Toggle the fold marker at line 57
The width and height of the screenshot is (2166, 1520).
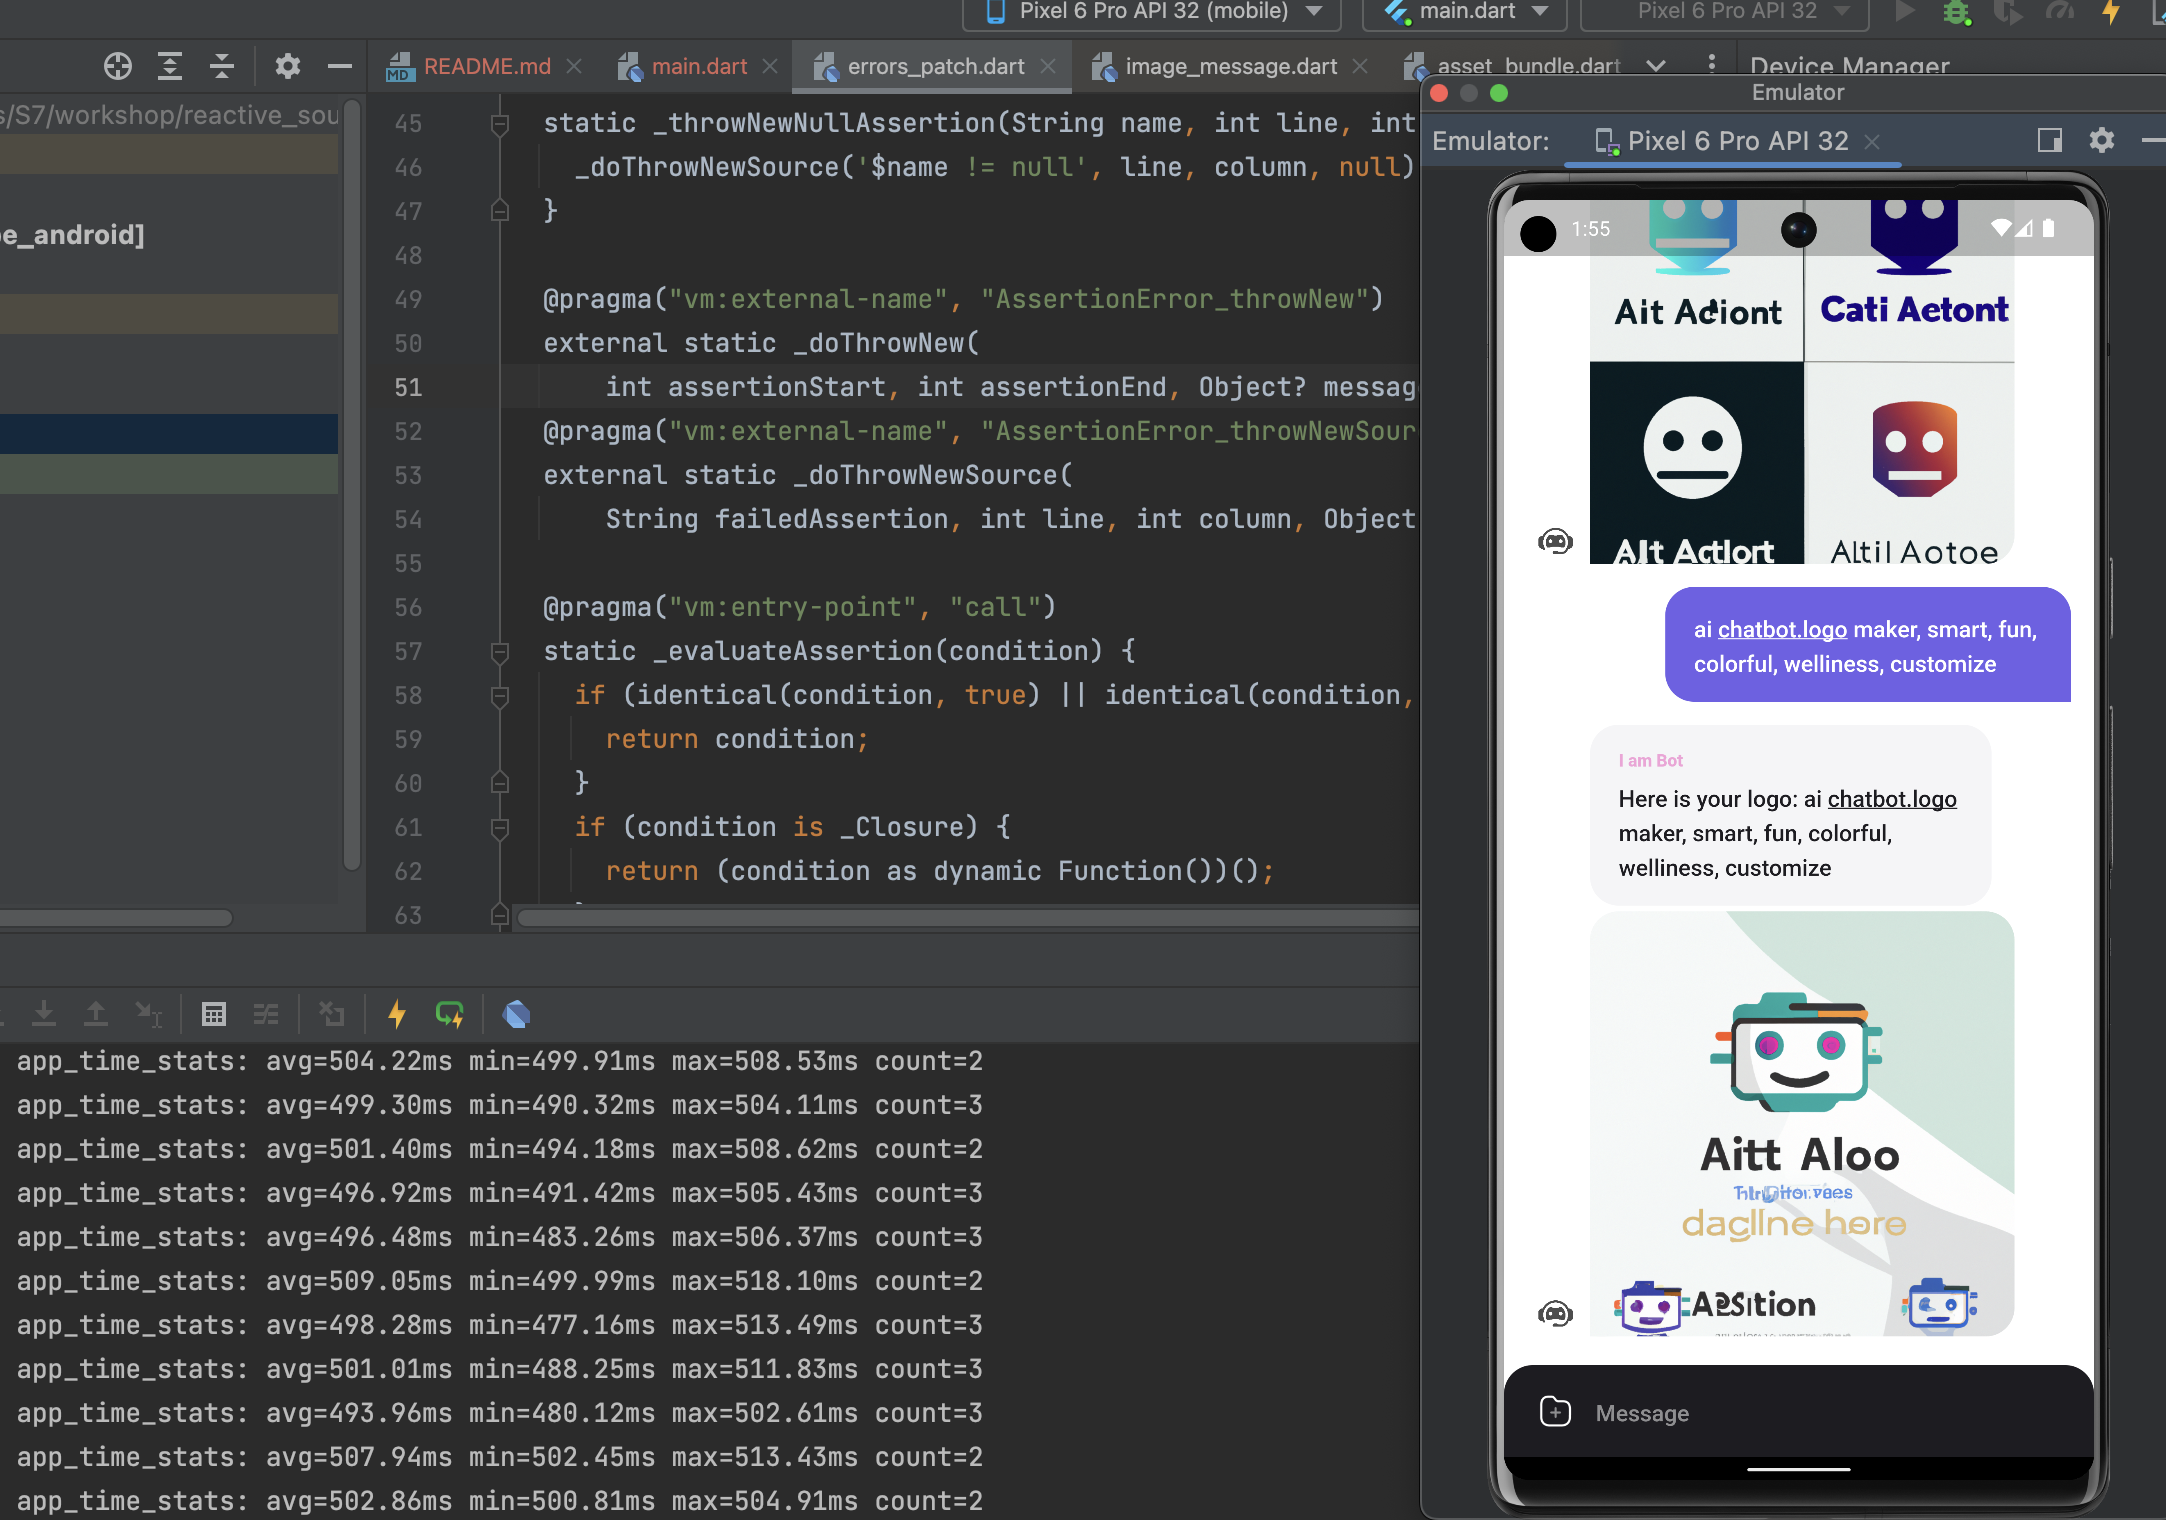[500, 652]
